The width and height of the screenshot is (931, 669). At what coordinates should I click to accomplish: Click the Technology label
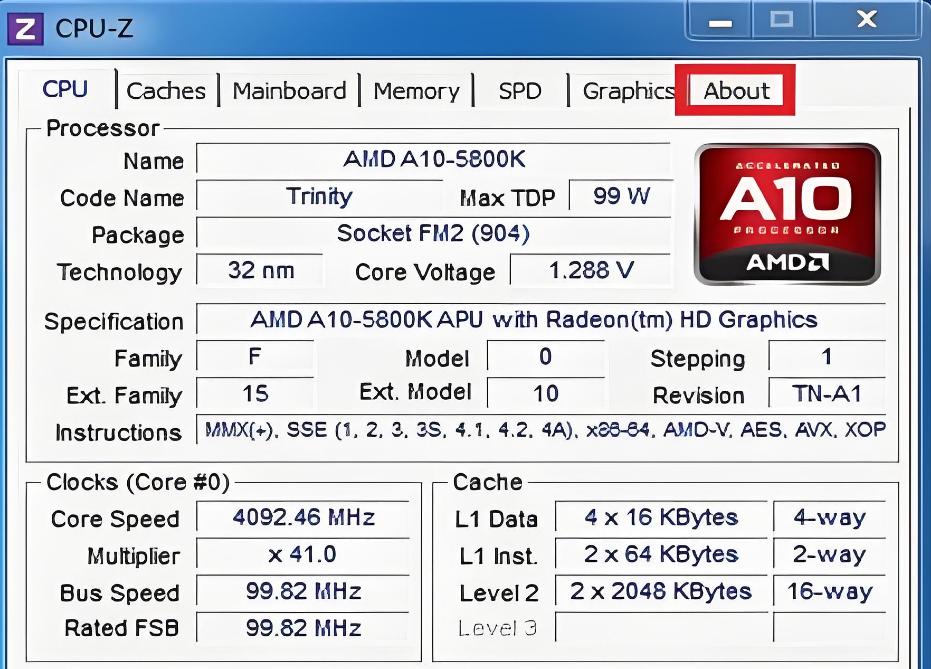(x=119, y=272)
